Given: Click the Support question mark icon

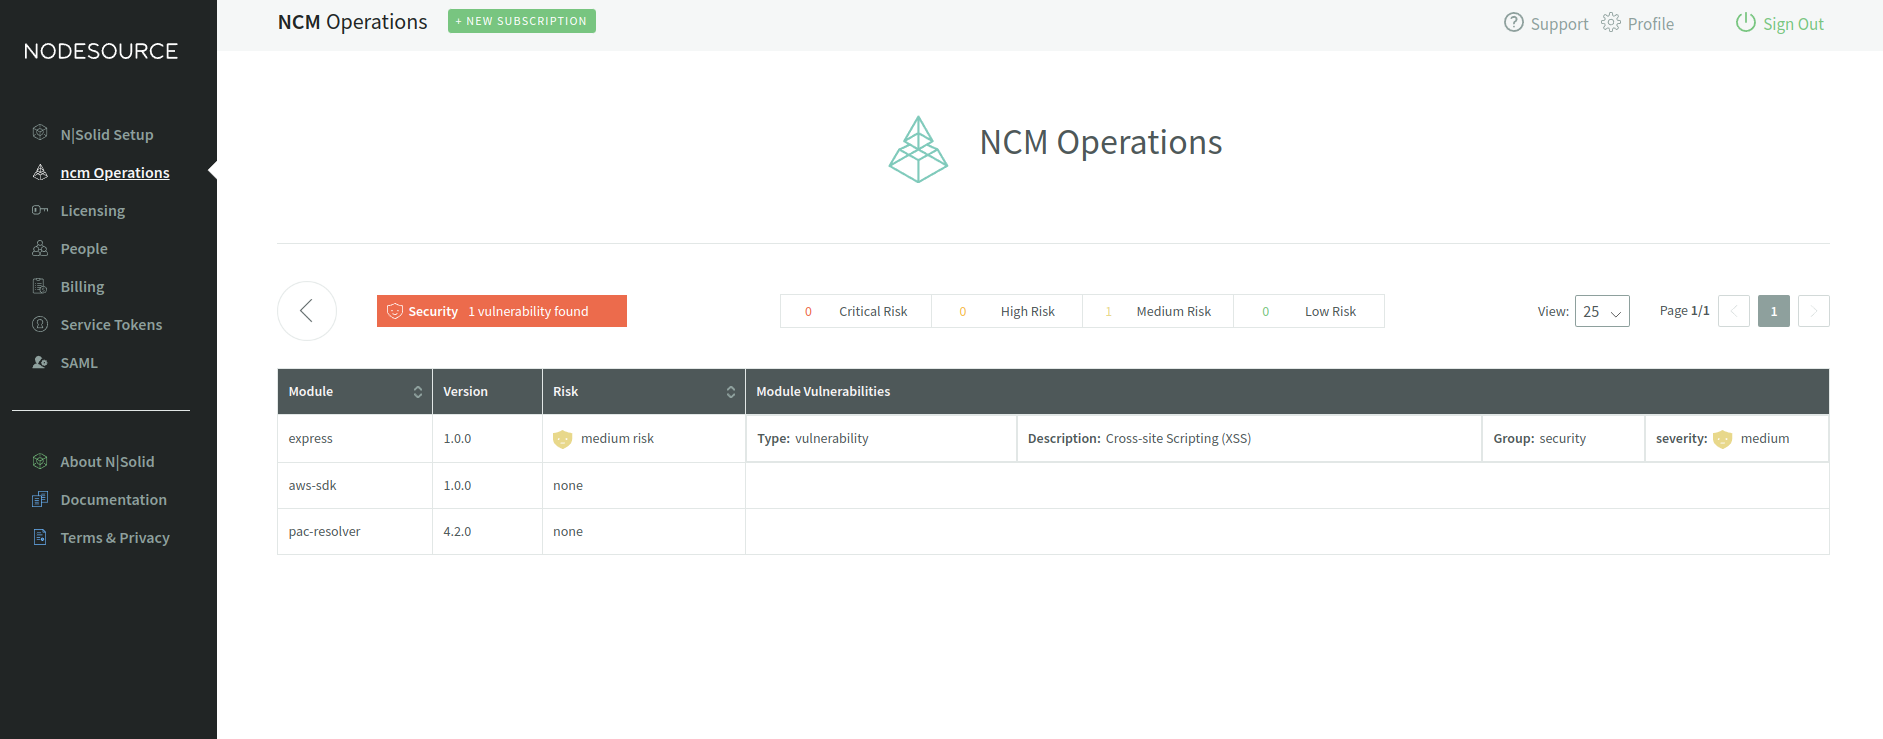Looking at the screenshot, I should point(1514,22).
